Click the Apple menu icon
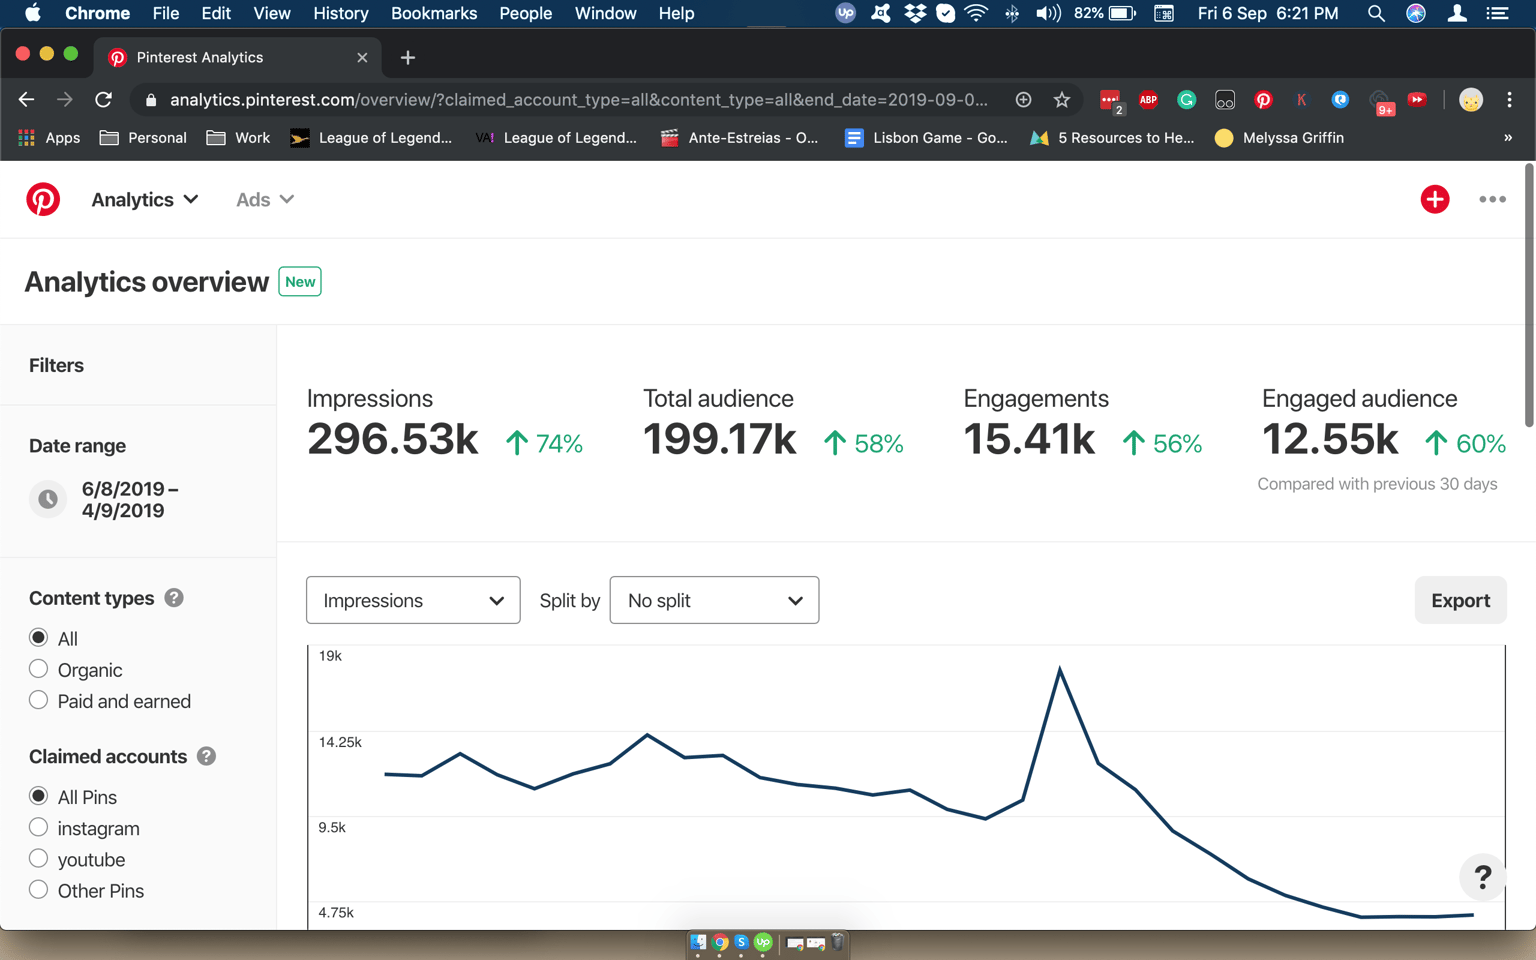Image resolution: width=1536 pixels, height=960 pixels. coord(33,13)
